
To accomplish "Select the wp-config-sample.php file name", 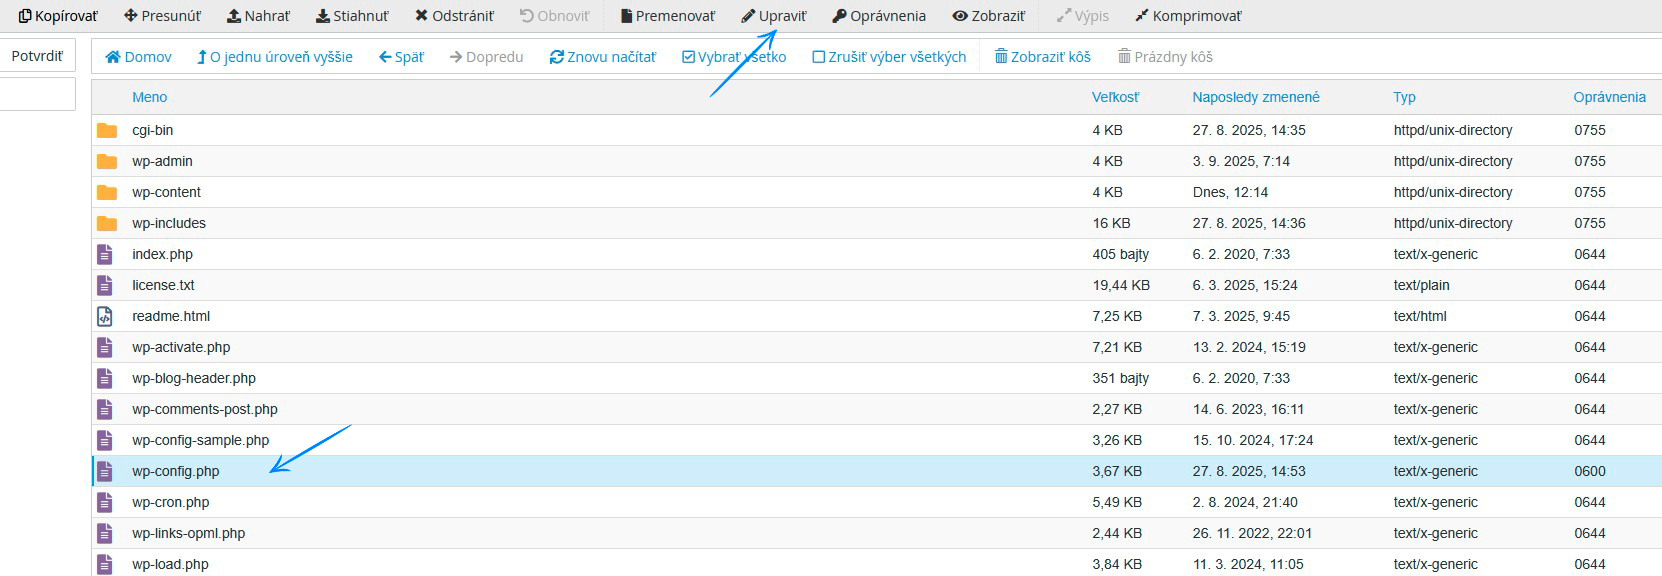I will click(x=200, y=440).
